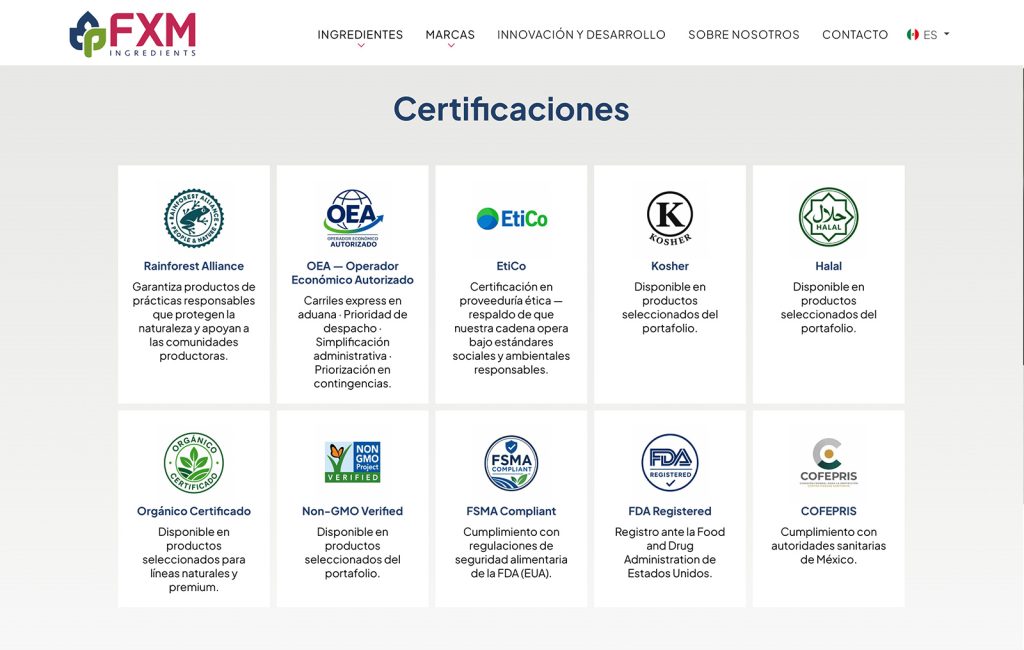Click the green Halal seal
Screen dimensions: 1024x650
pyautogui.click(x=829, y=217)
